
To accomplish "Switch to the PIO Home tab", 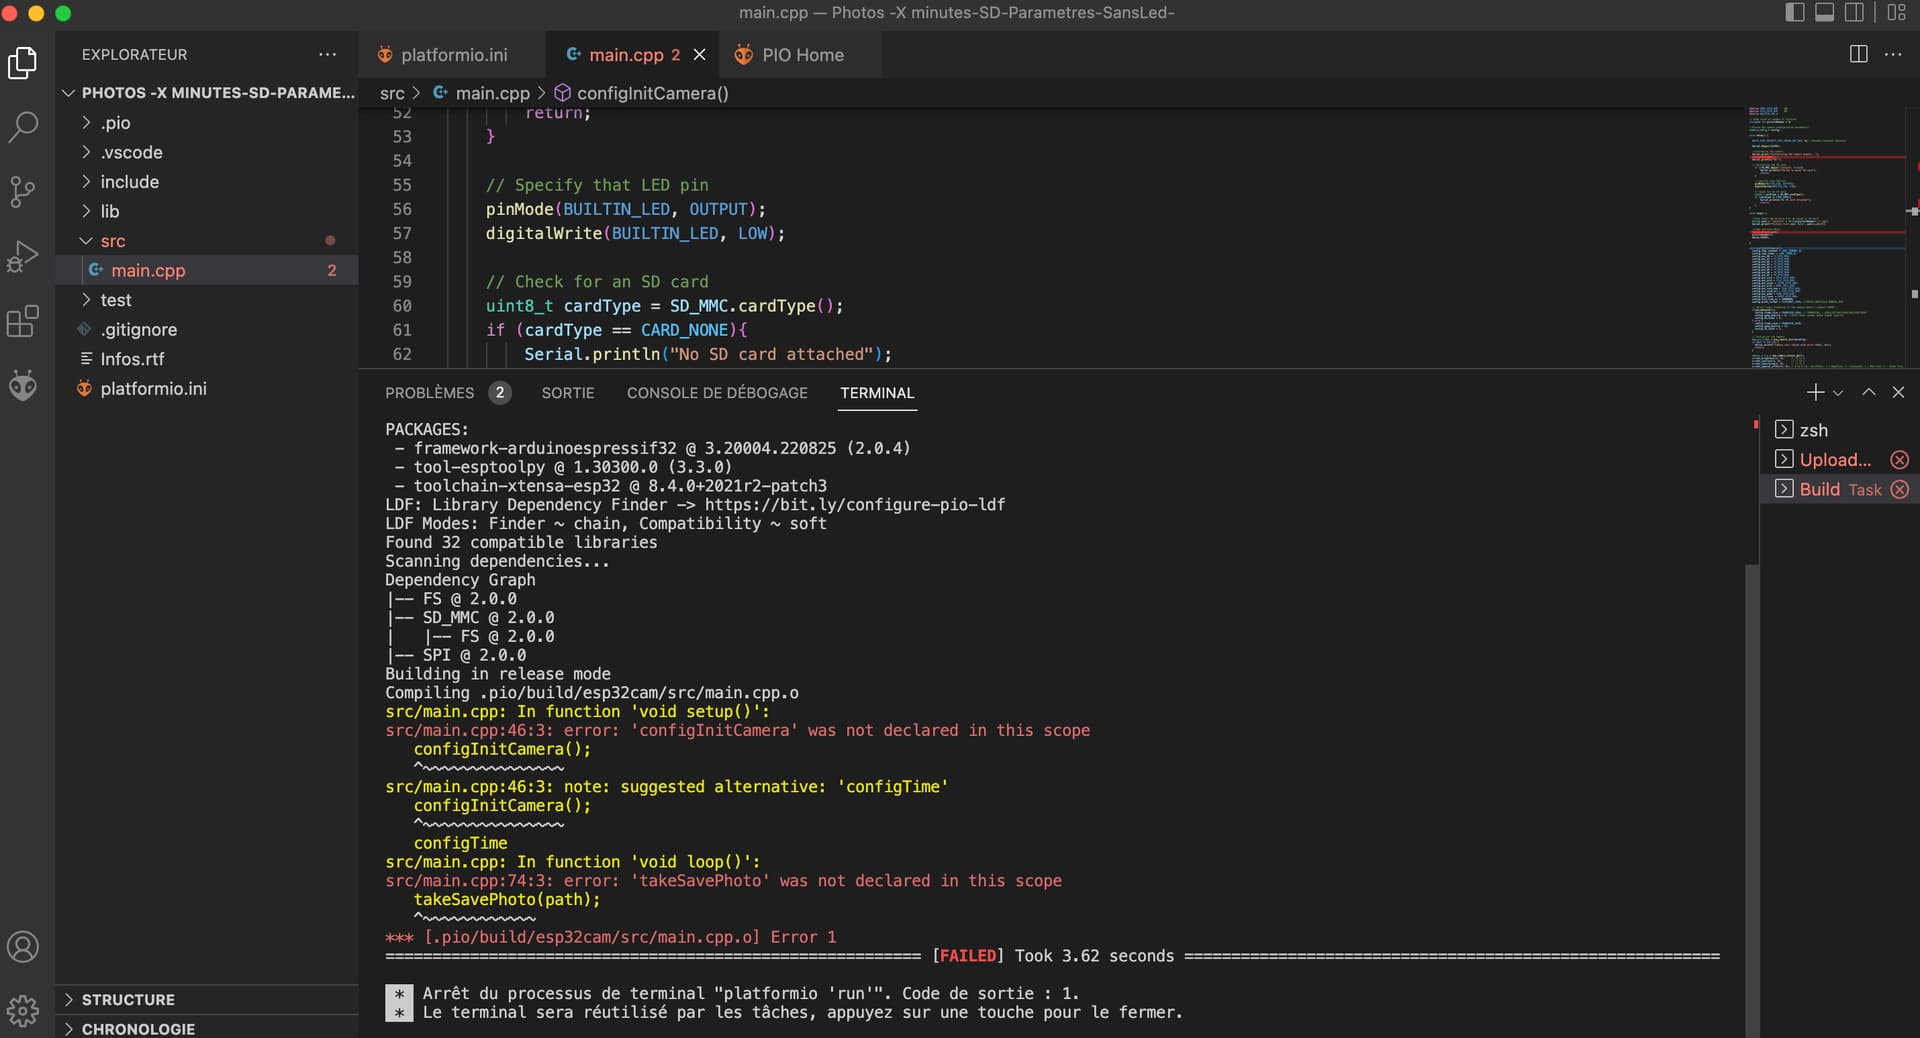I will coord(802,55).
